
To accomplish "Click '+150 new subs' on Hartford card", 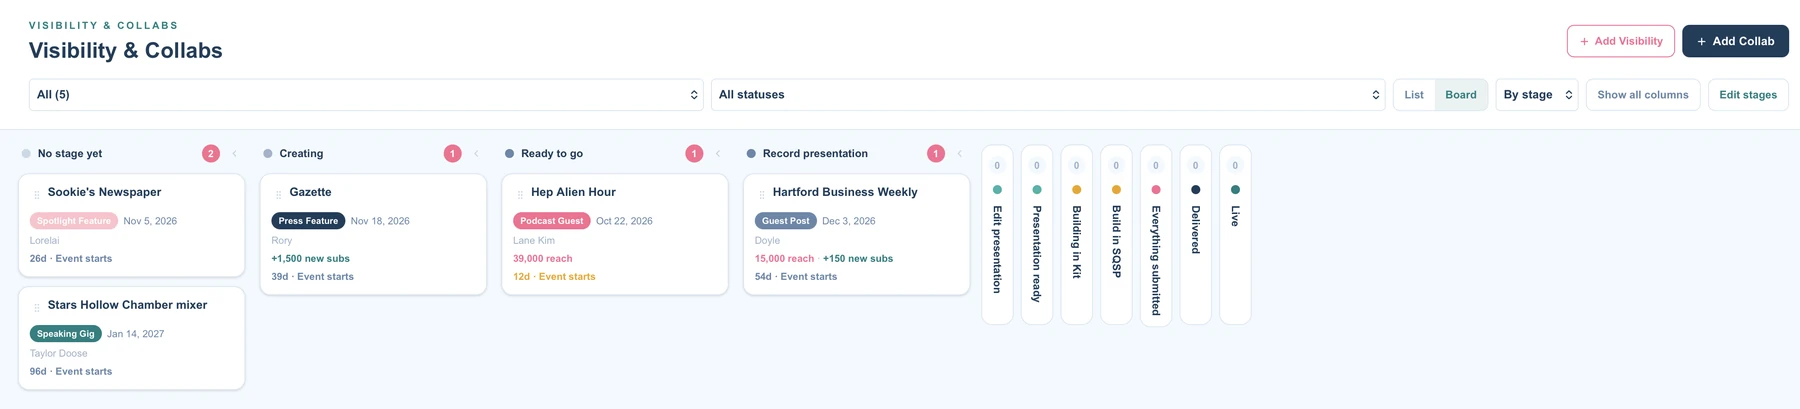I will tap(858, 259).
